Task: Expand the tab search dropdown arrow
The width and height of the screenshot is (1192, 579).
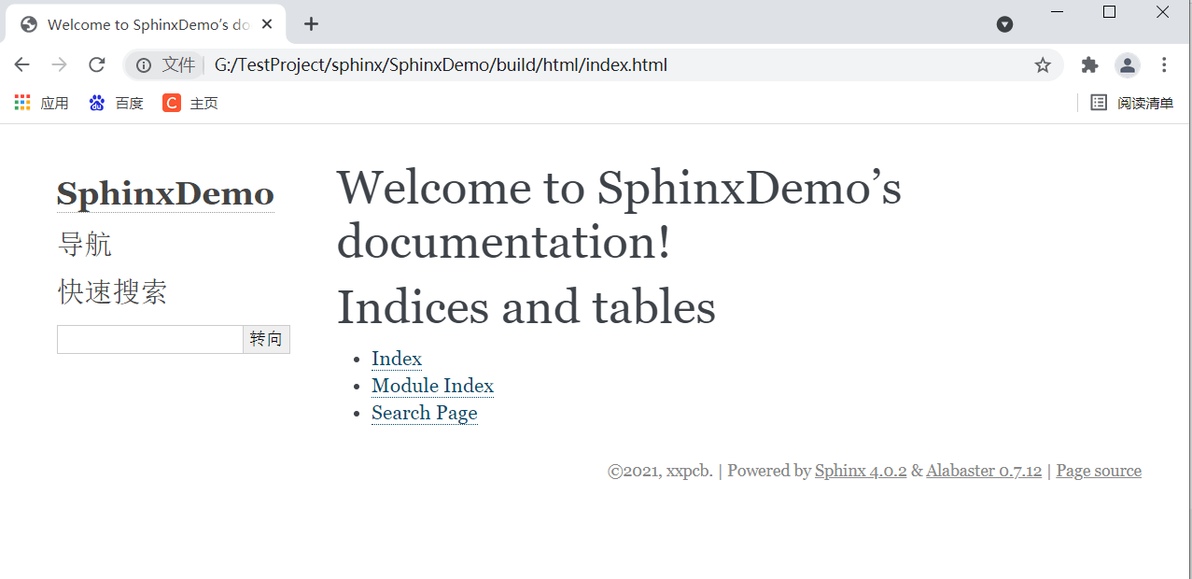Action: coord(1005,24)
